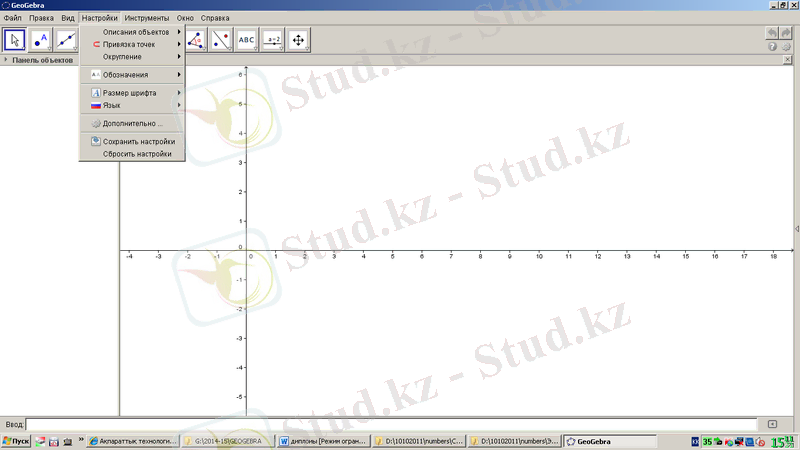Open the Вид menu

68,18
